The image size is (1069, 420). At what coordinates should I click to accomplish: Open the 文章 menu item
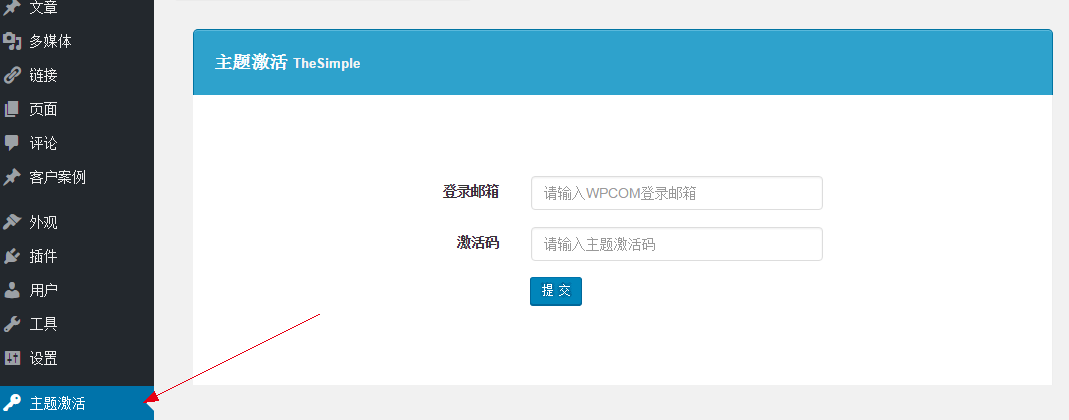[43, 8]
